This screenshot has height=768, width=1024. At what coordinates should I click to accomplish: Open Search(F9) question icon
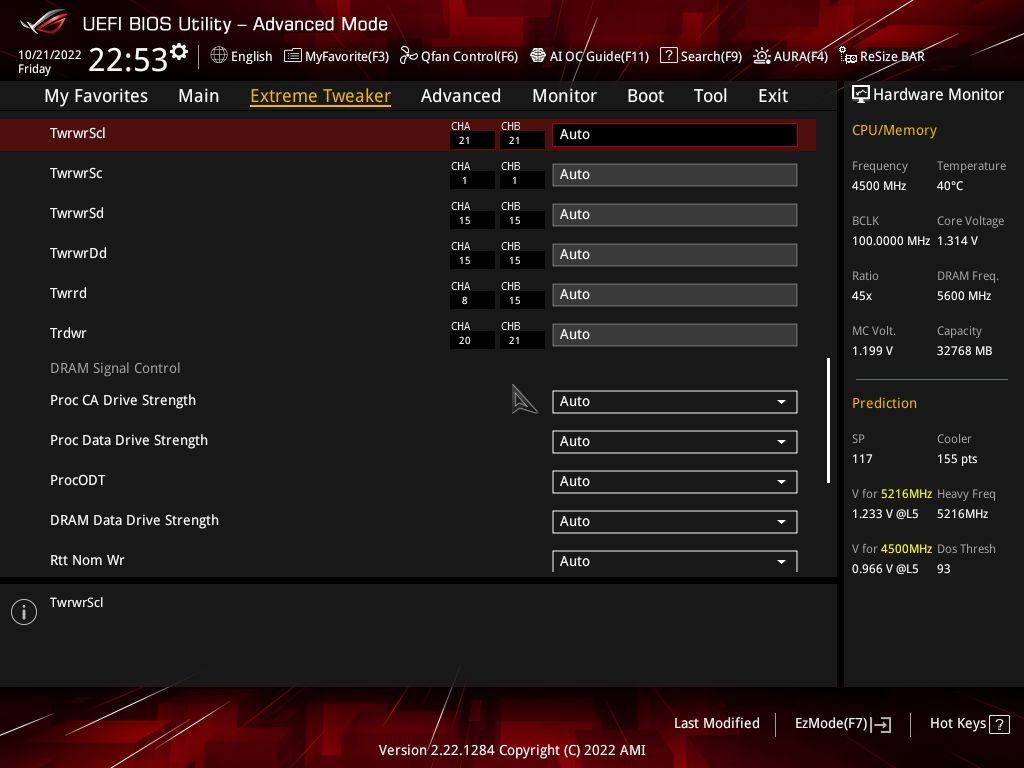(x=668, y=56)
